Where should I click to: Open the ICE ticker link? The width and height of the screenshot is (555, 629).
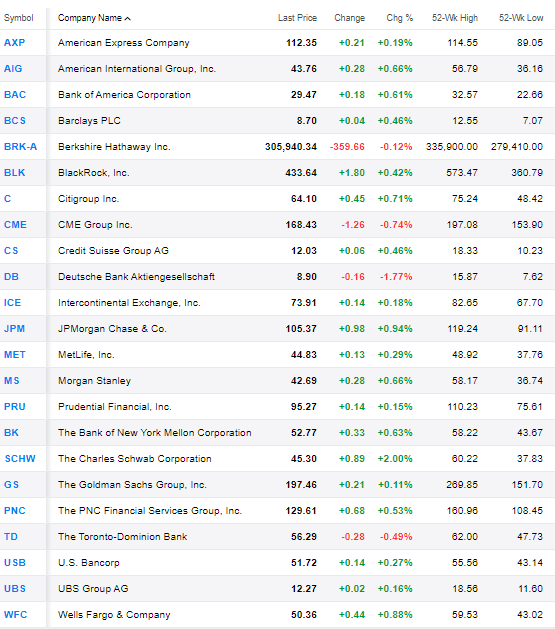coord(12,303)
